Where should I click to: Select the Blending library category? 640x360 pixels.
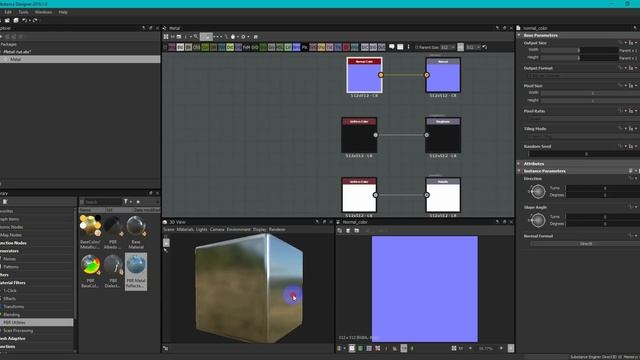pos(11,315)
